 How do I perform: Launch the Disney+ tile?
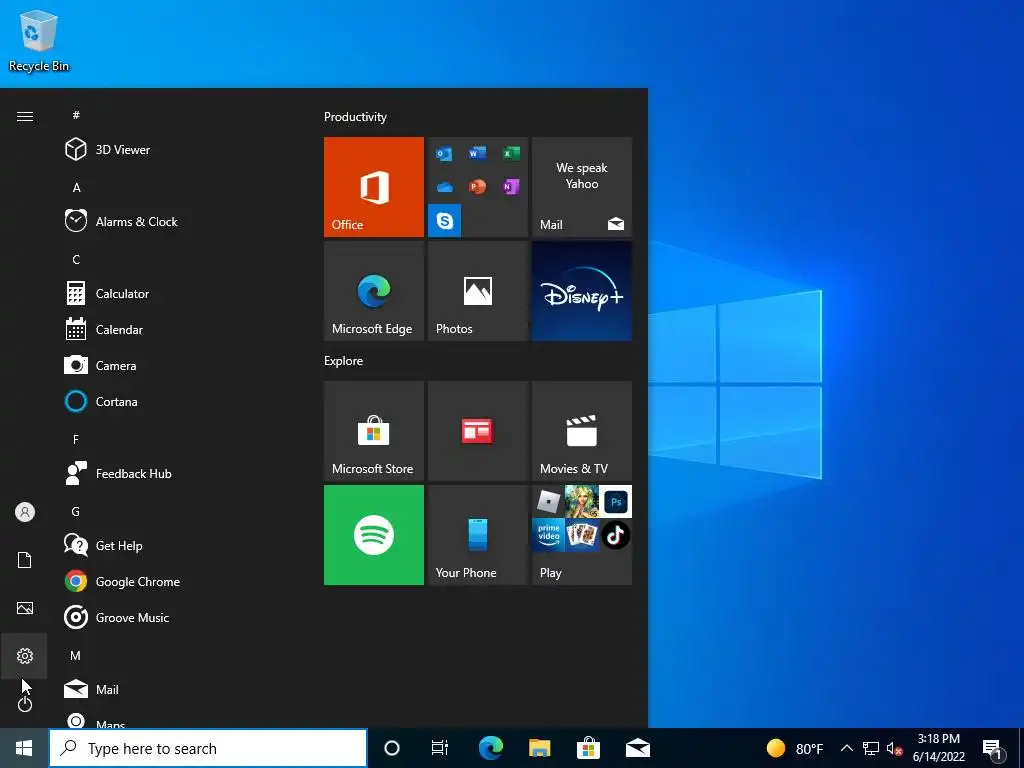click(x=582, y=291)
